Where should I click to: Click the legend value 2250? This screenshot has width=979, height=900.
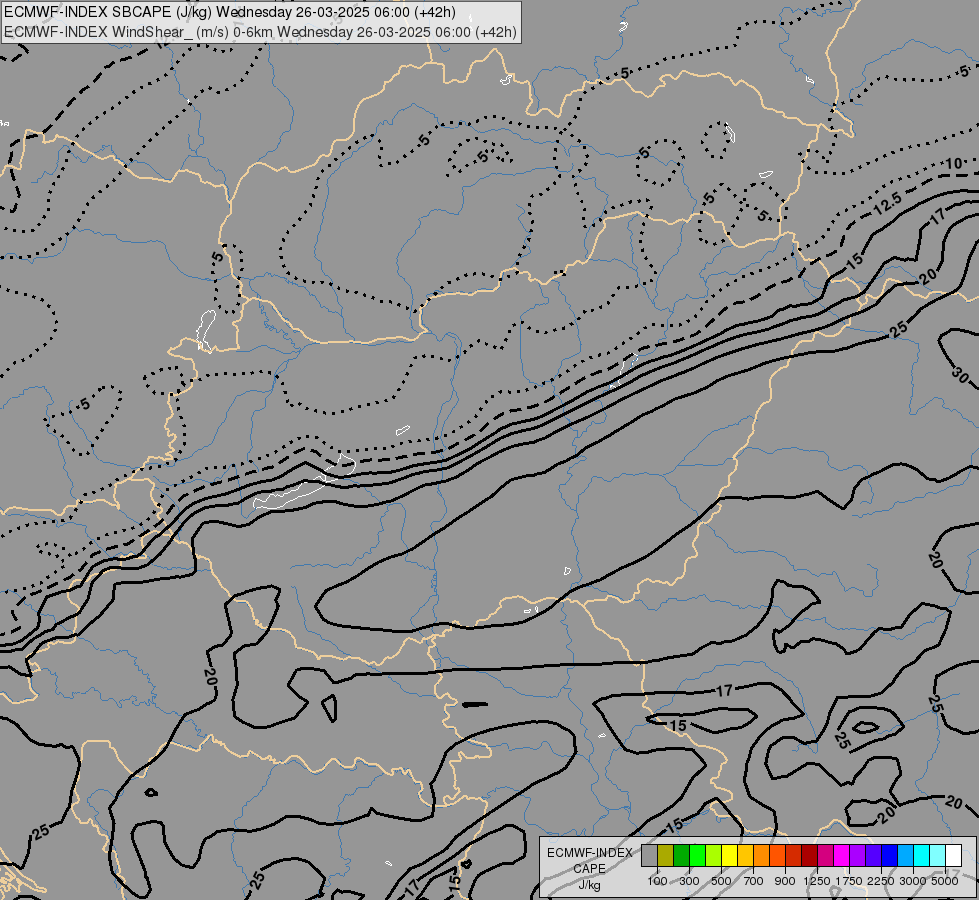881,881
